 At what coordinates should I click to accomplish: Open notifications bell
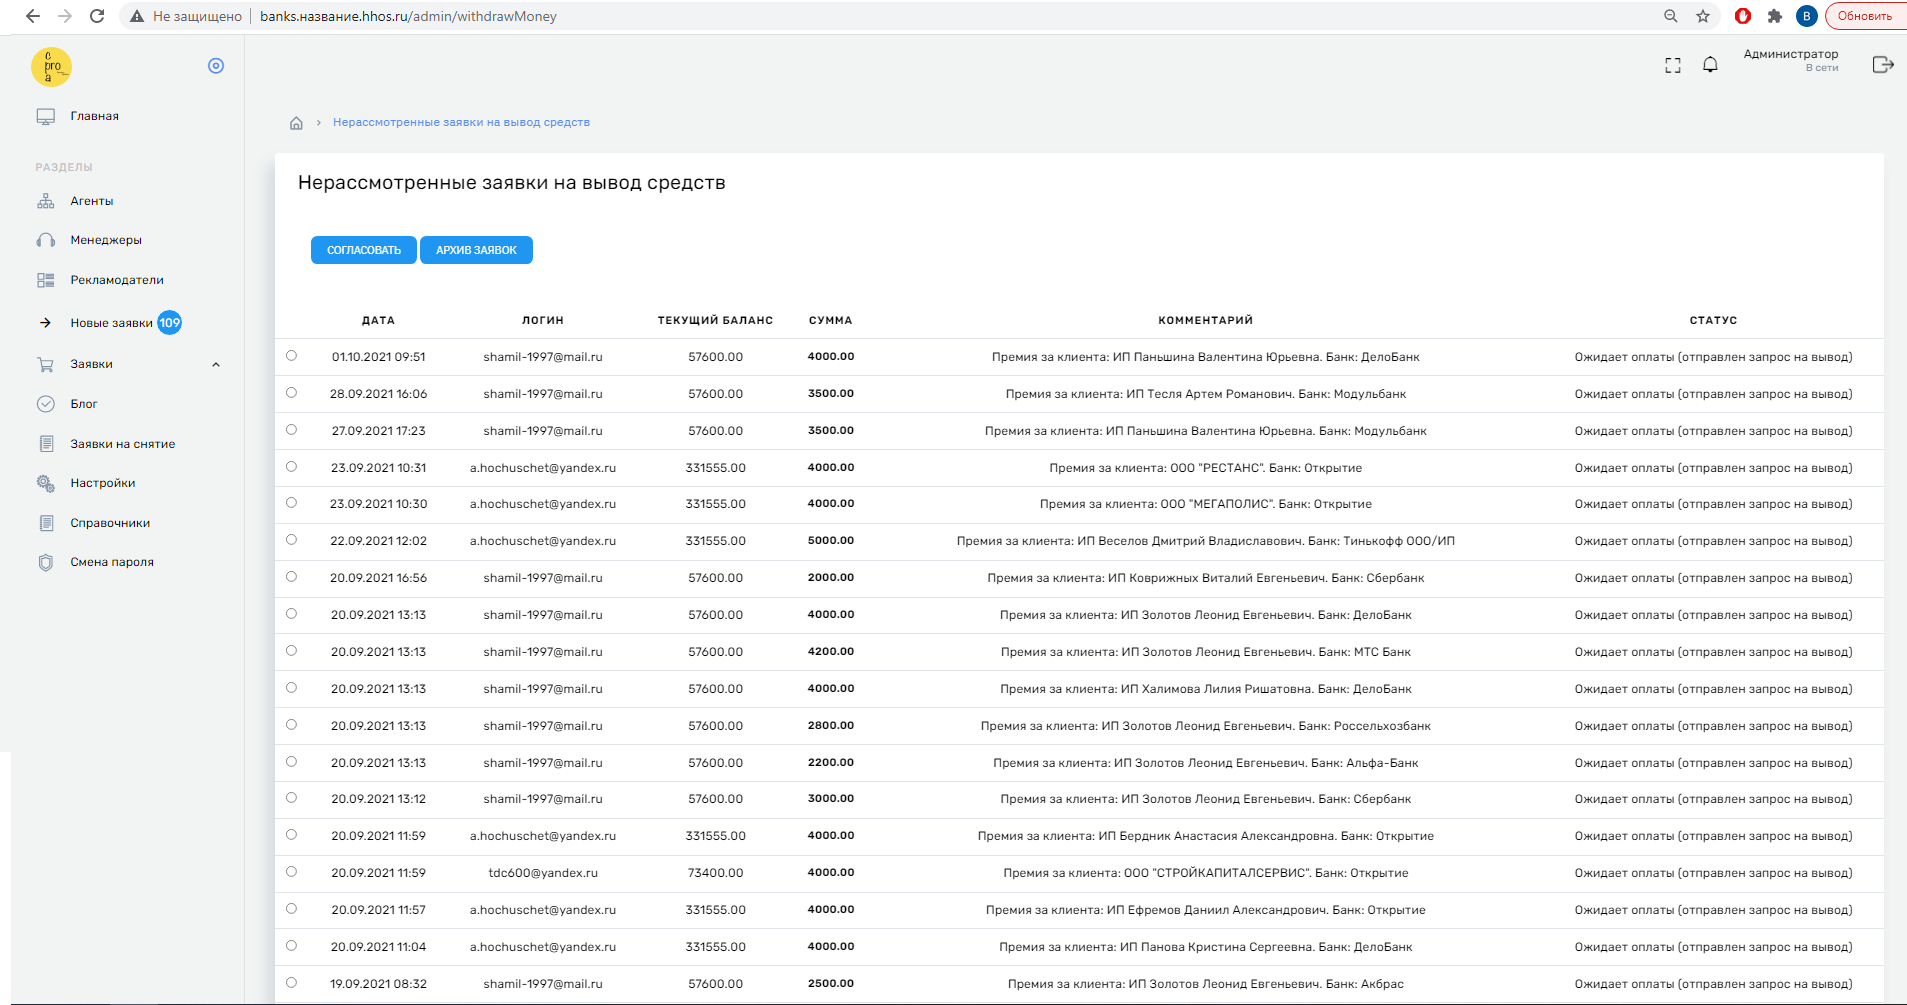click(x=1711, y=65)
